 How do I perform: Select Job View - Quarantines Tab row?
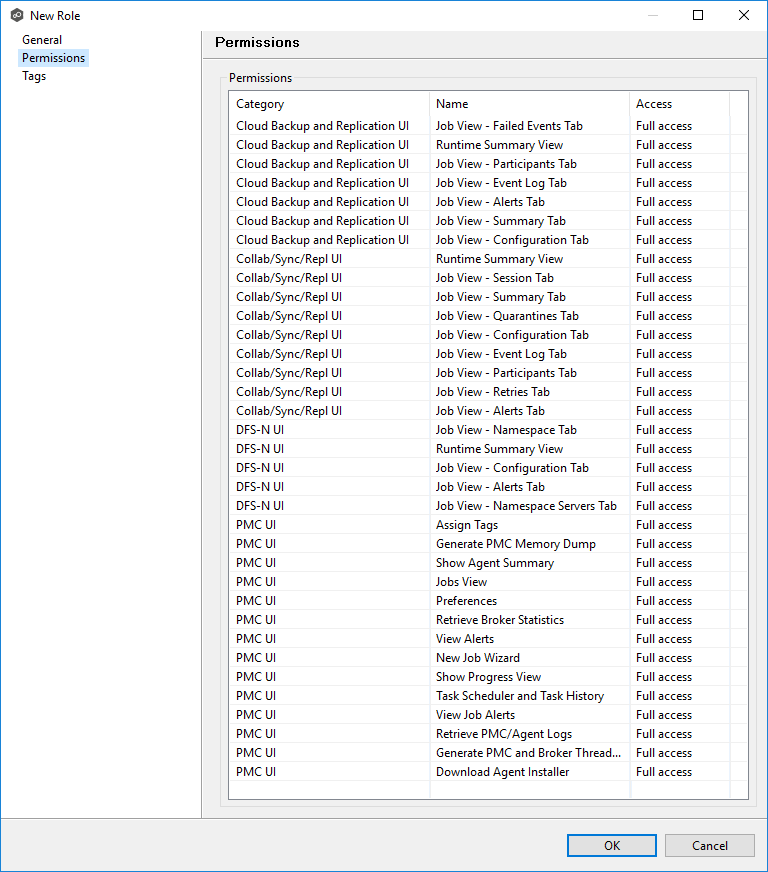[x=507, y=316]
